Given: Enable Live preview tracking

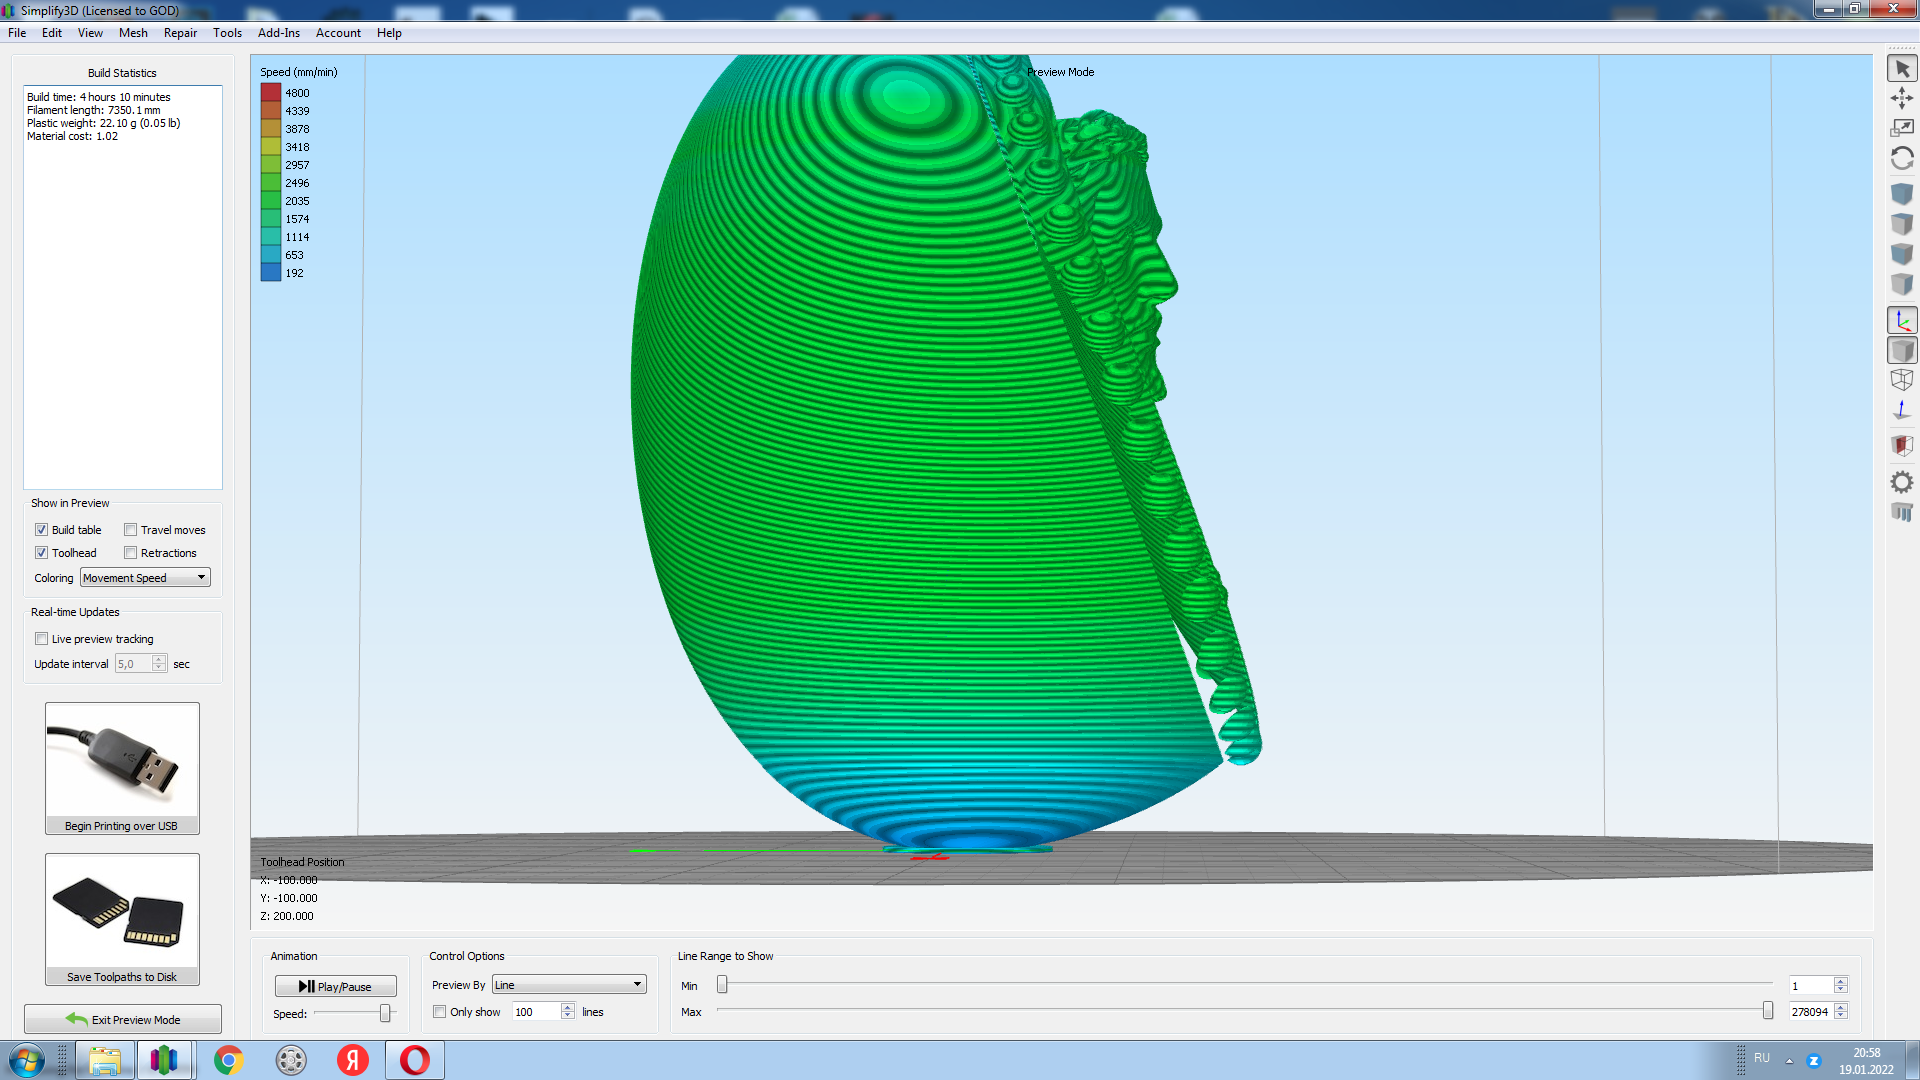Looking at the screenshot, I should 42,639.
